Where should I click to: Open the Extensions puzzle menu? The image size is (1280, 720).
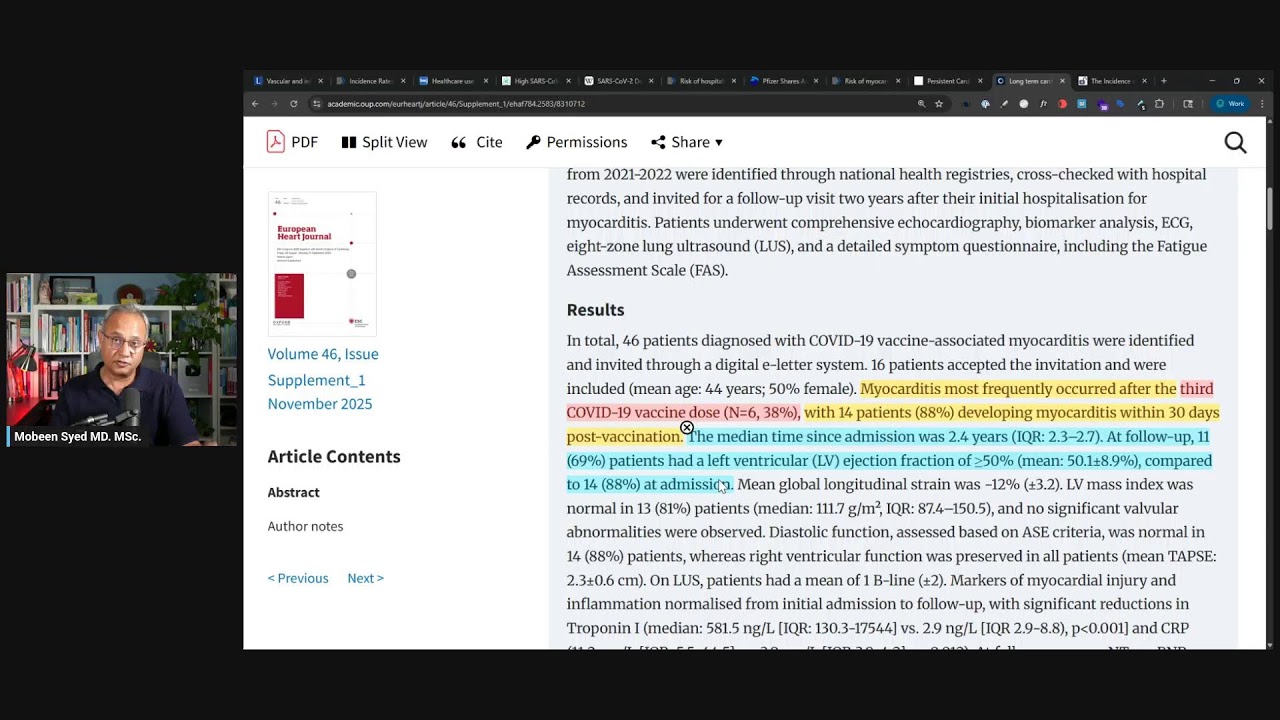click(x=1159, y=104)
